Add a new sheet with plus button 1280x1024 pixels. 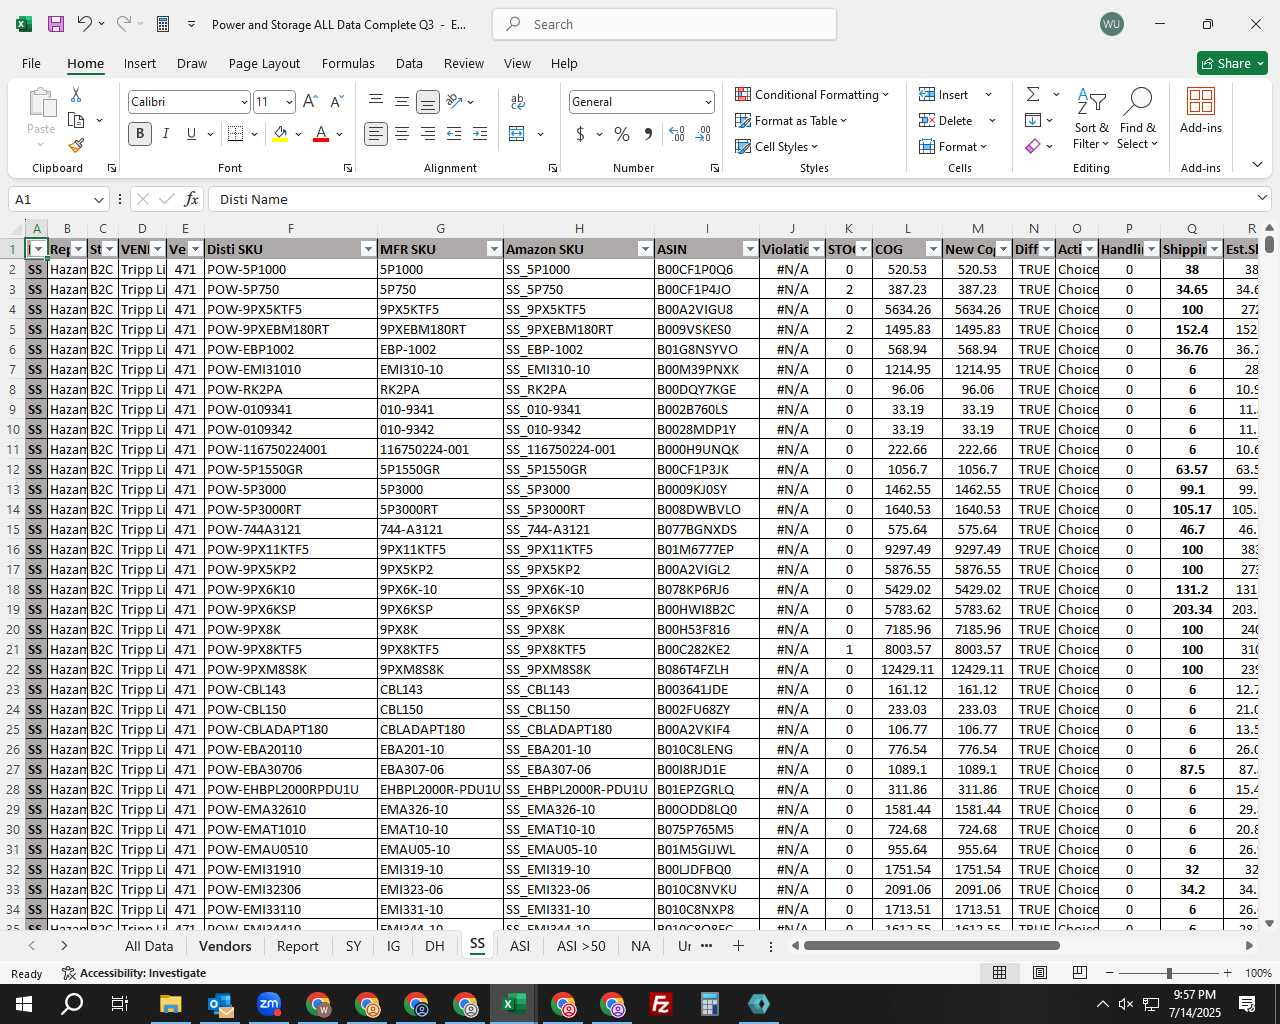[x=738, y=946]
